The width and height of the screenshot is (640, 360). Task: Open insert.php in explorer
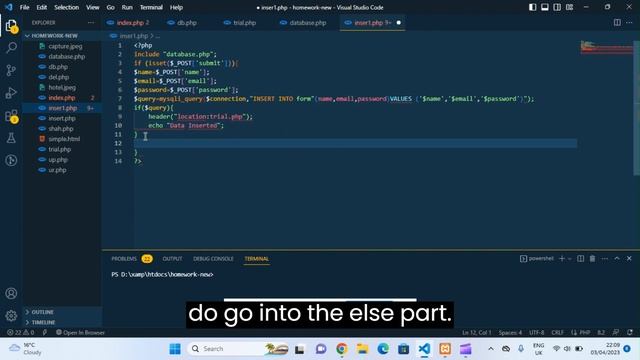(x=62, y=118)
